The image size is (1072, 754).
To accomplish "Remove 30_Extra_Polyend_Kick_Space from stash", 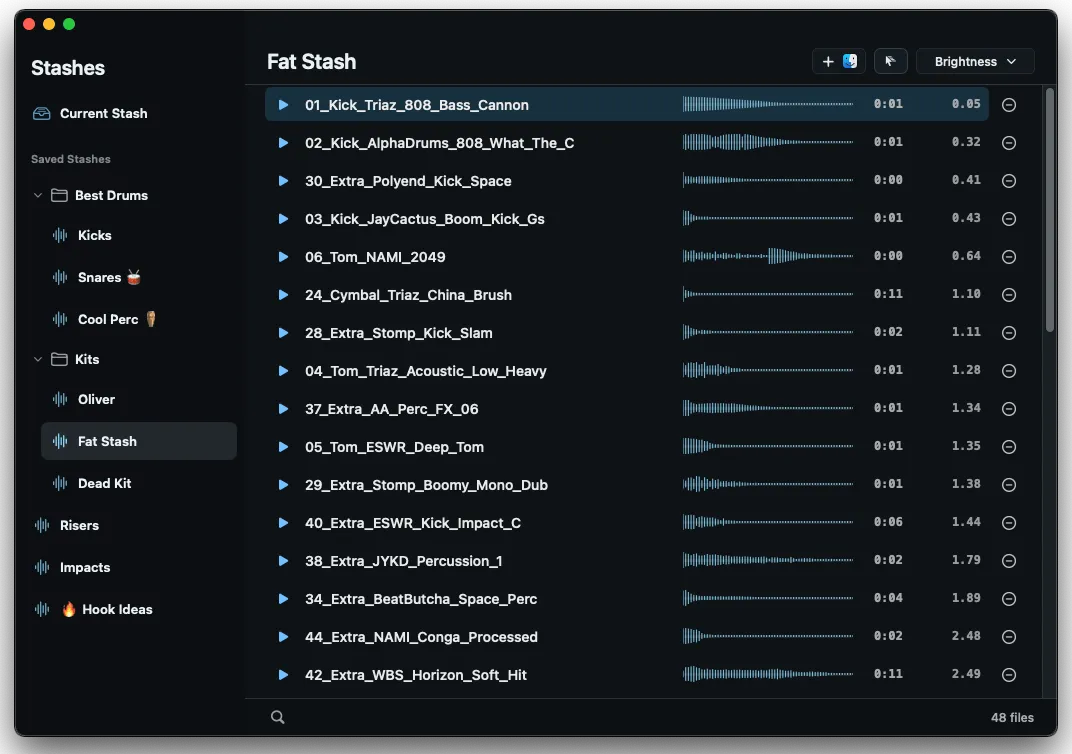I will click(x=1008, y=180).
